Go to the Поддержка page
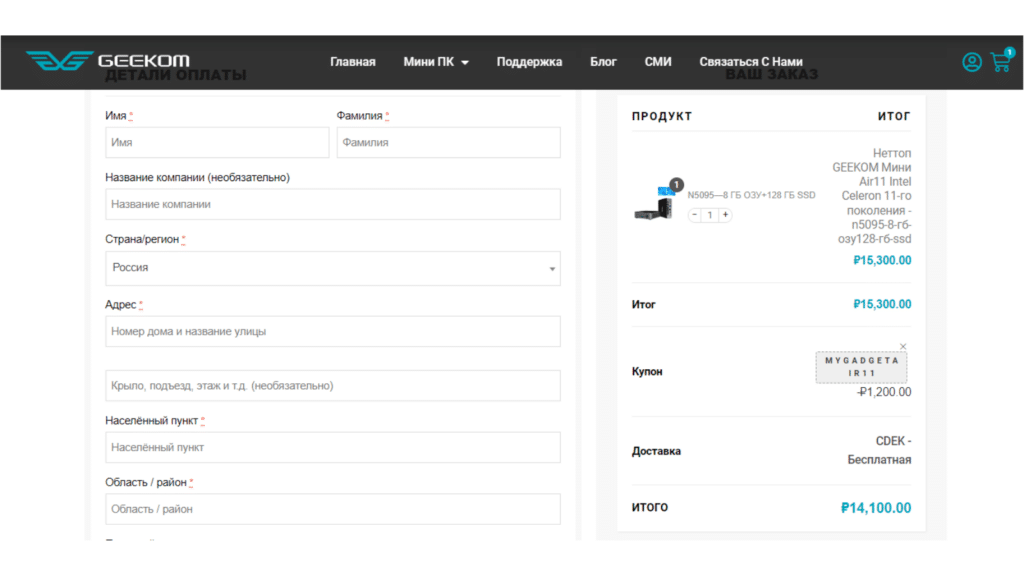 [x=529, y=62]
